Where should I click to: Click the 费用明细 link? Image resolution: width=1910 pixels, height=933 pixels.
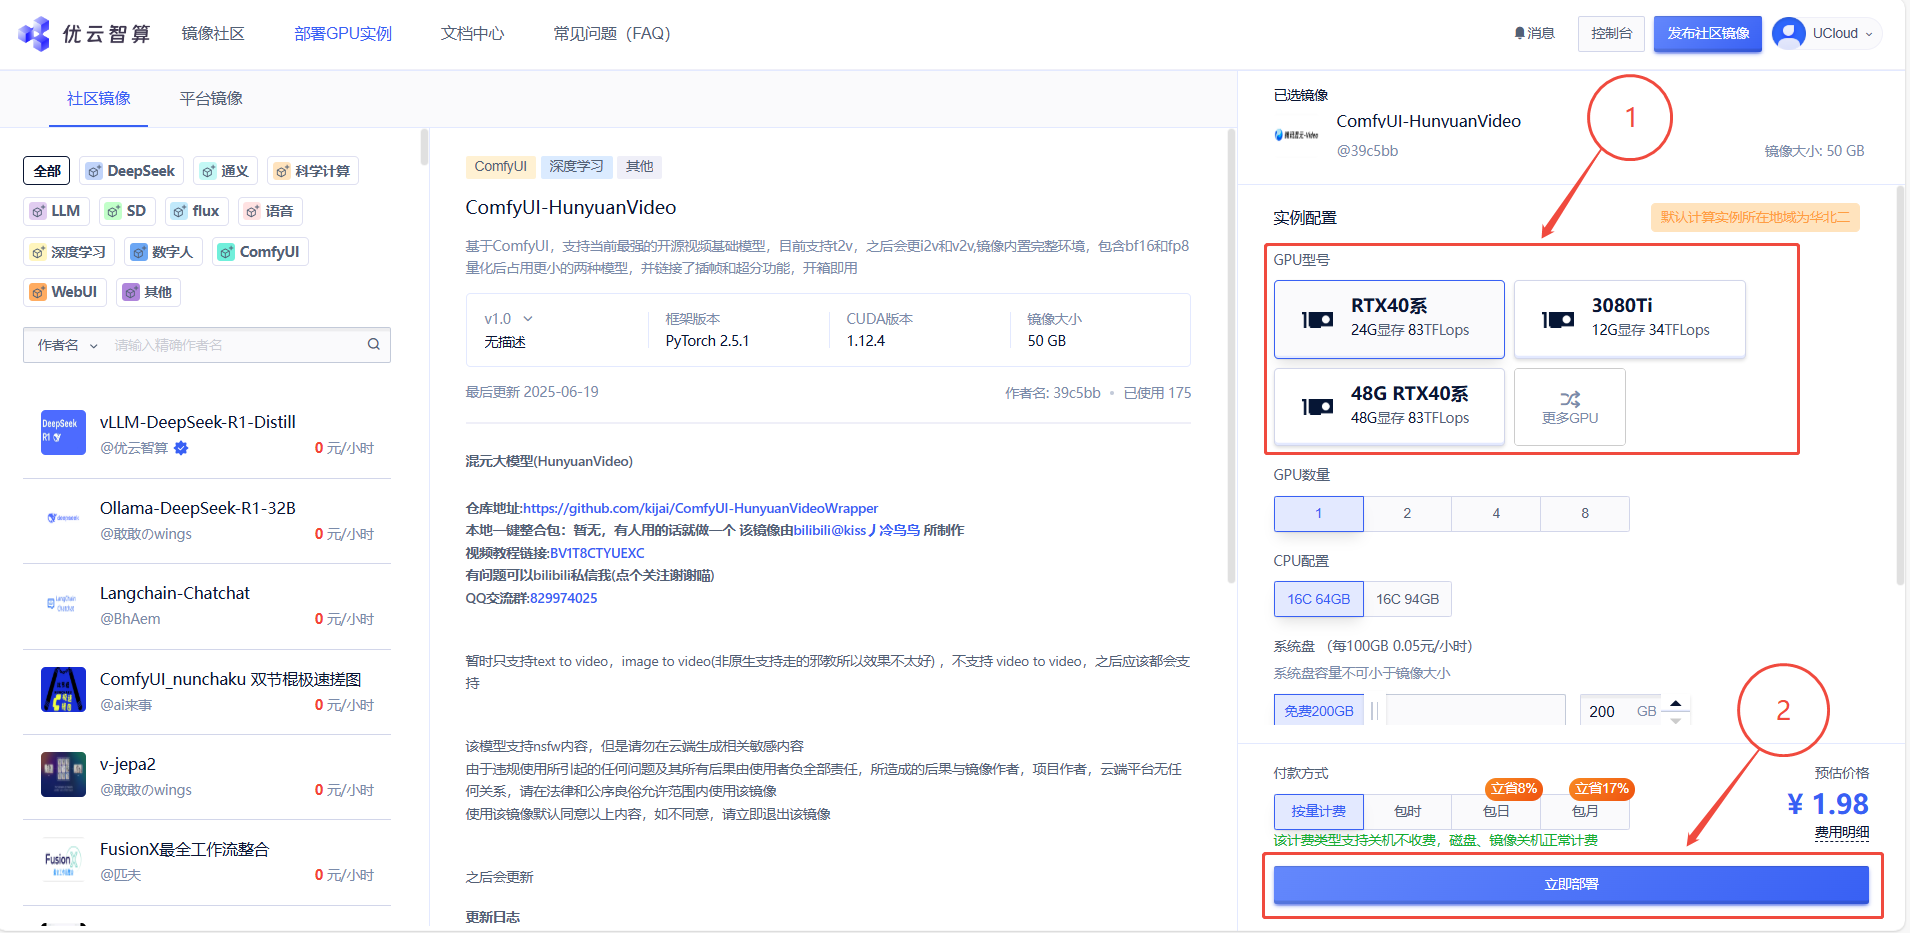(x=1842, y=832)
